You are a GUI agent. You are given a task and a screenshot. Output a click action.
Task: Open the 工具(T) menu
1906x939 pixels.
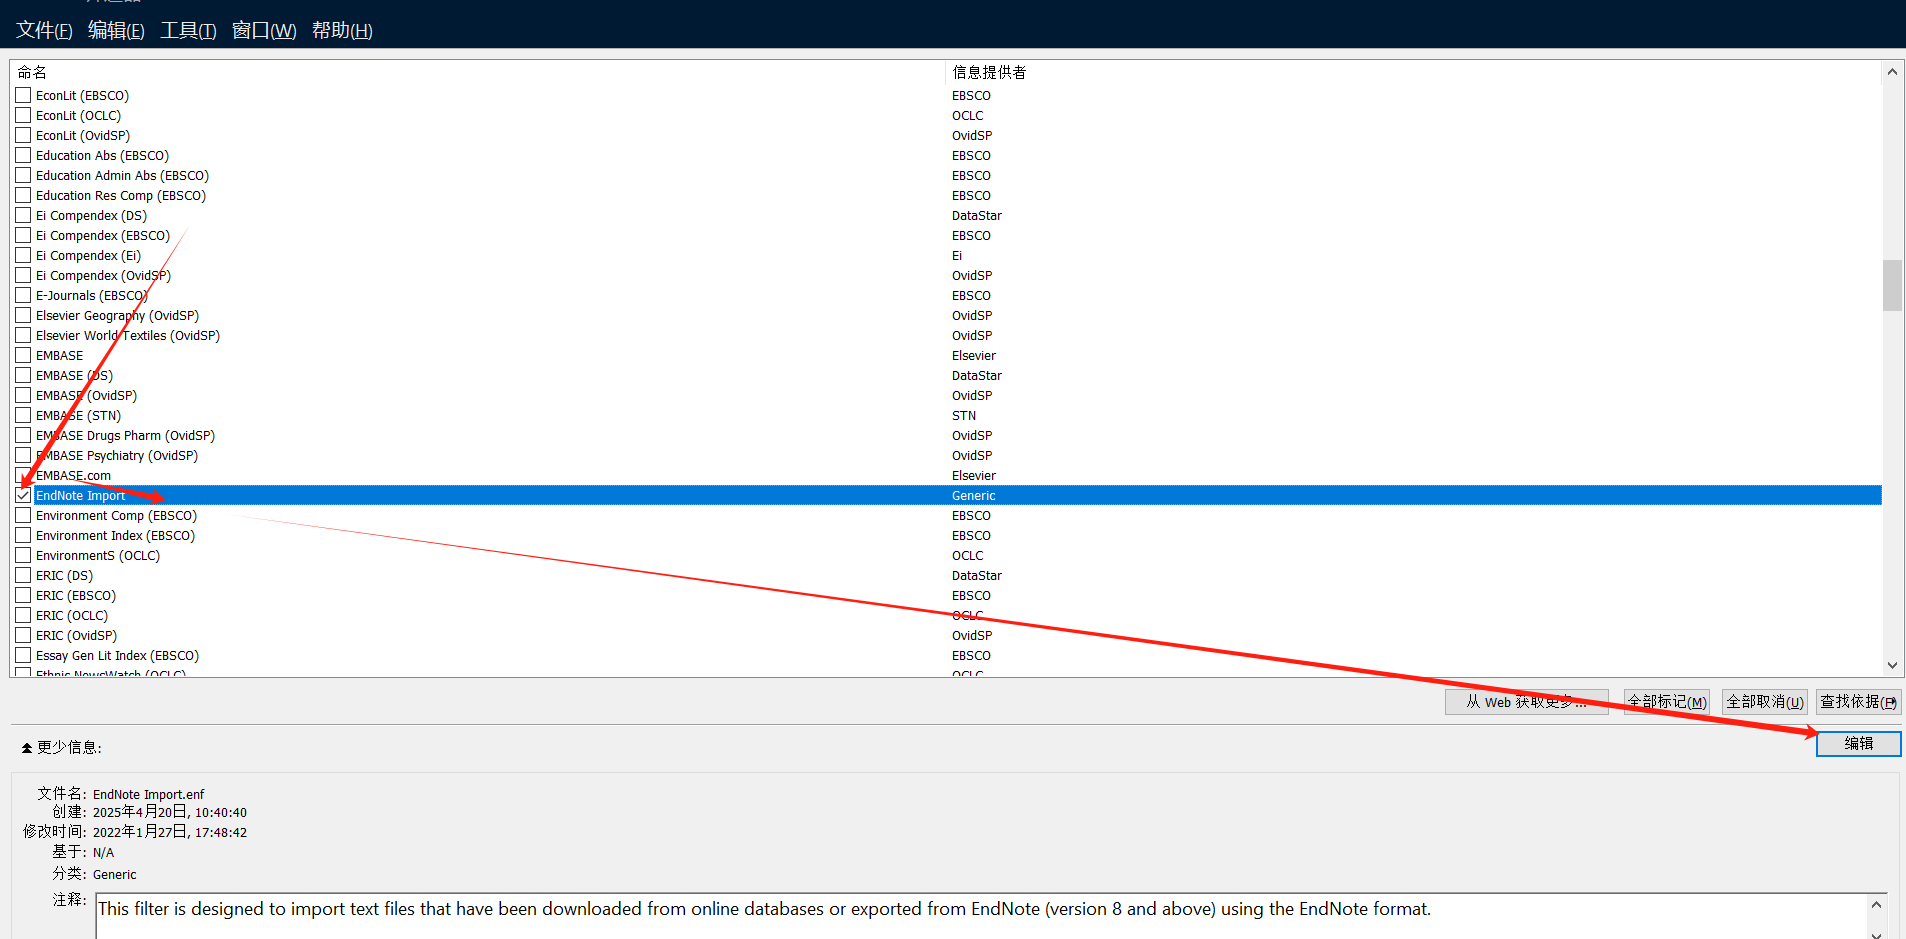(188, 30)
